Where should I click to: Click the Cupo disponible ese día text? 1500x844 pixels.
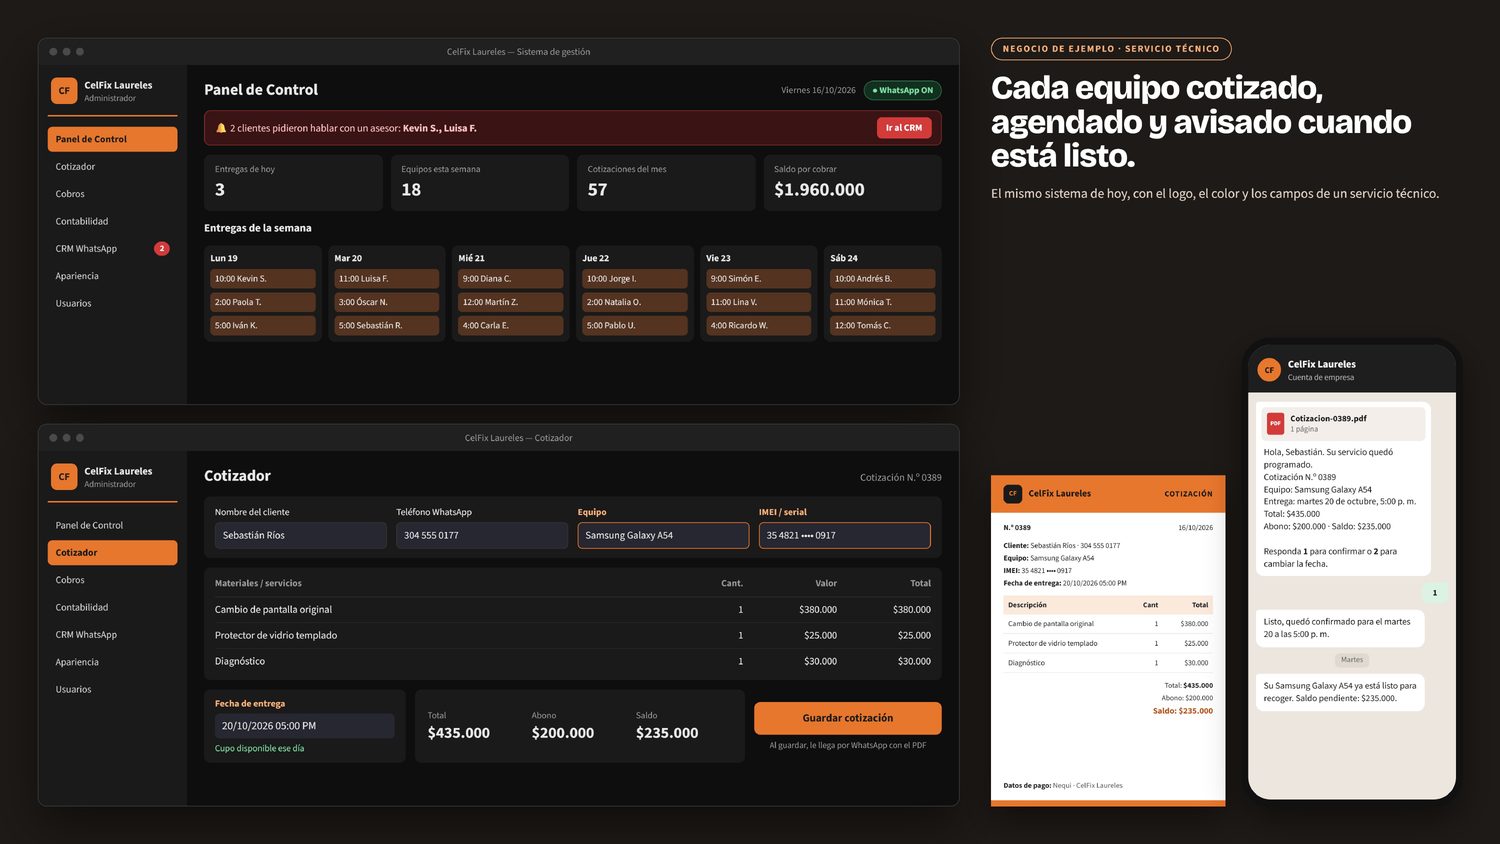click(x=260, y=749)
